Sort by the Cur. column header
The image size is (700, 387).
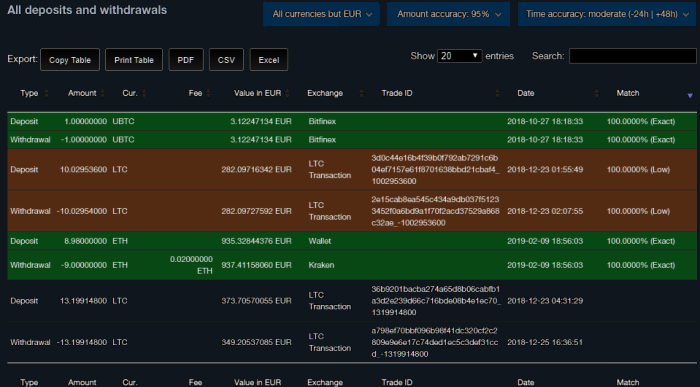(130, 93)
